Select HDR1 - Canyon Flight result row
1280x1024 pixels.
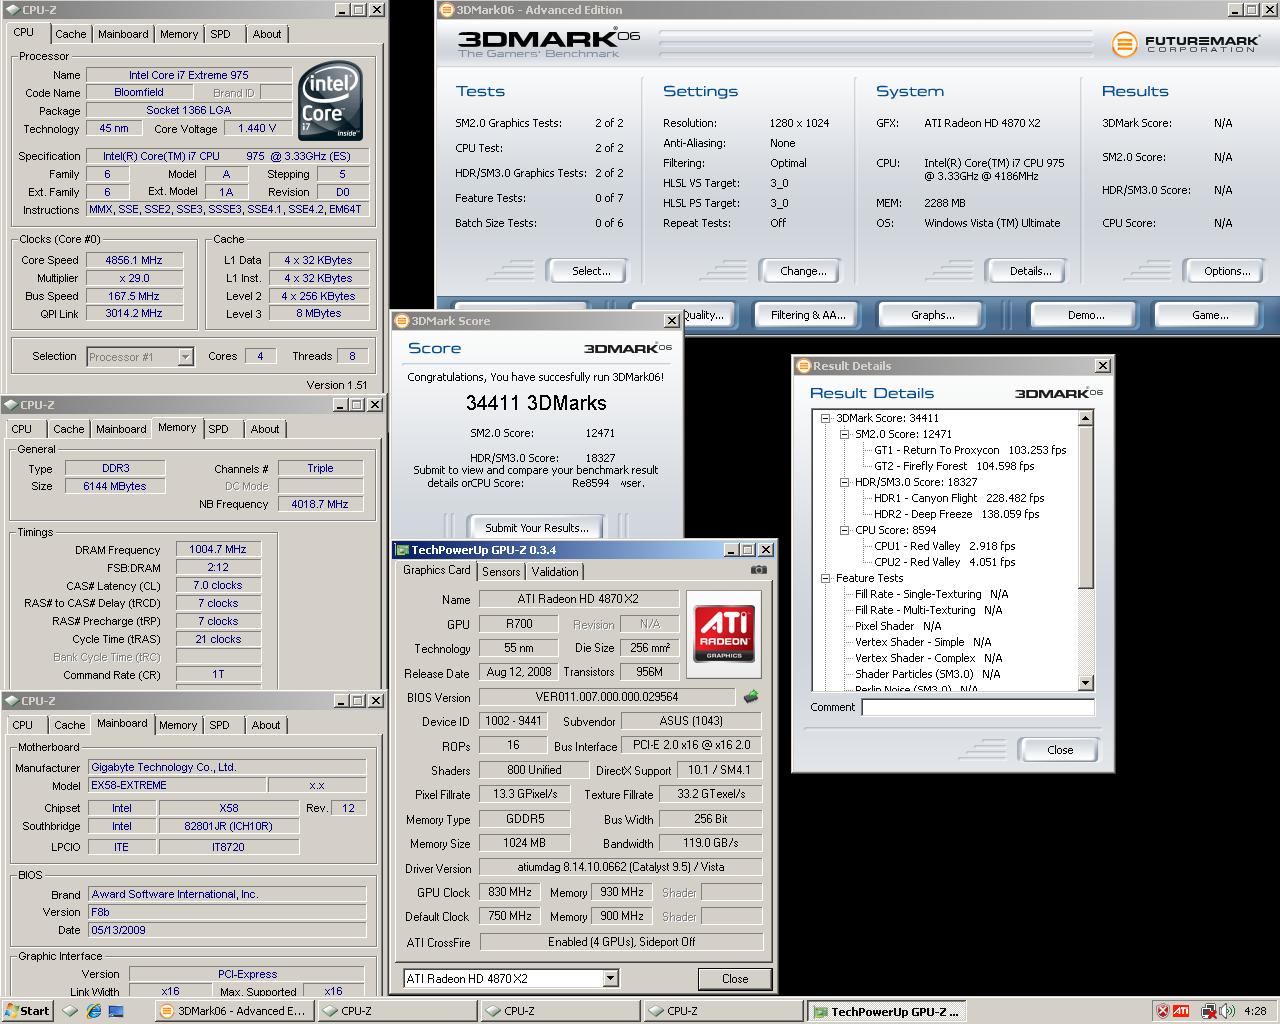[x=958, y=498]
